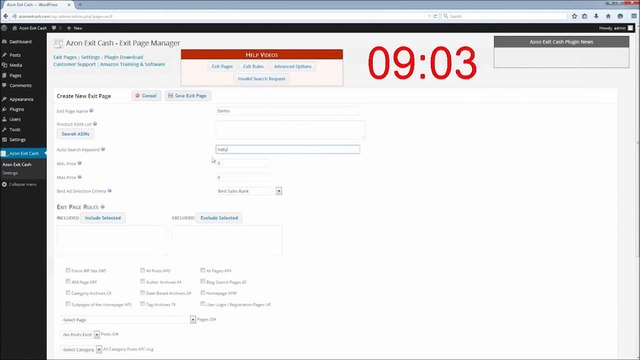Open the Azon Exit Cash sidebar menu
Screen dimensions: 640x360
[23, 153]
